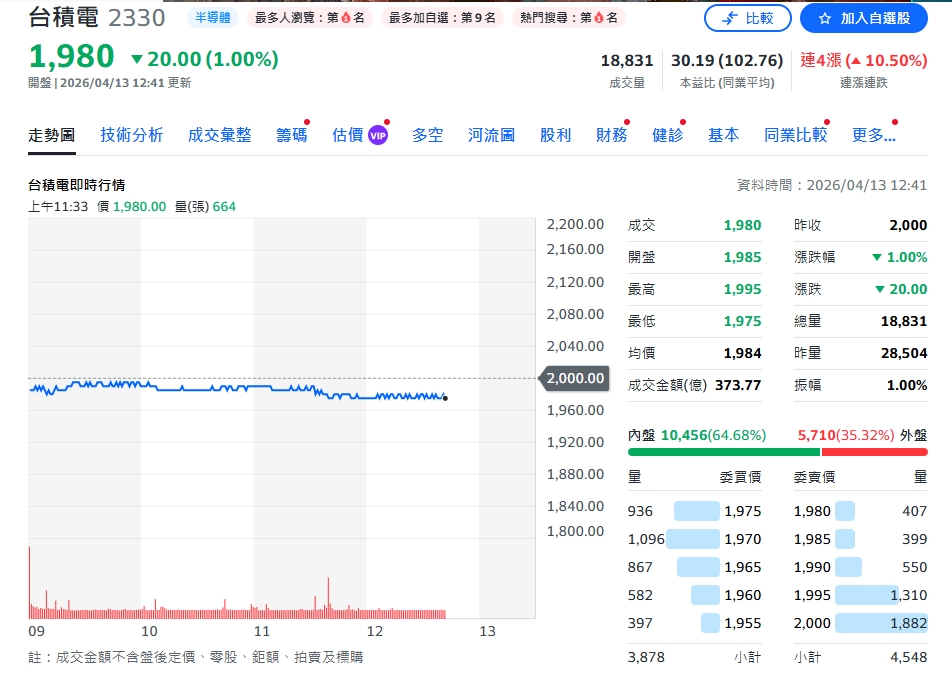Open the 河流圖 tab
This screenshot has width=952, height=683.
490,133
